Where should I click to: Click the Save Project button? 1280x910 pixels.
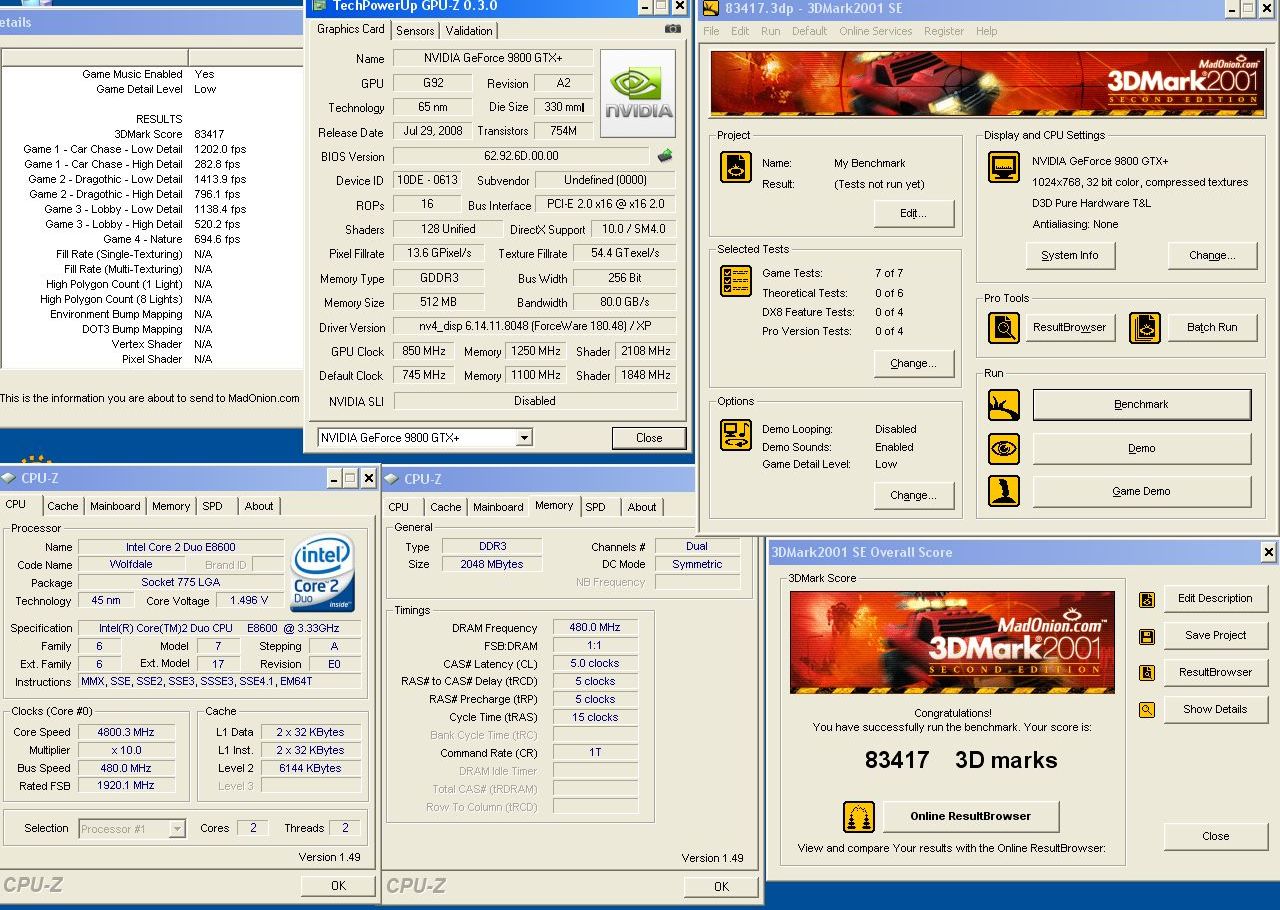coord(1215,635)
